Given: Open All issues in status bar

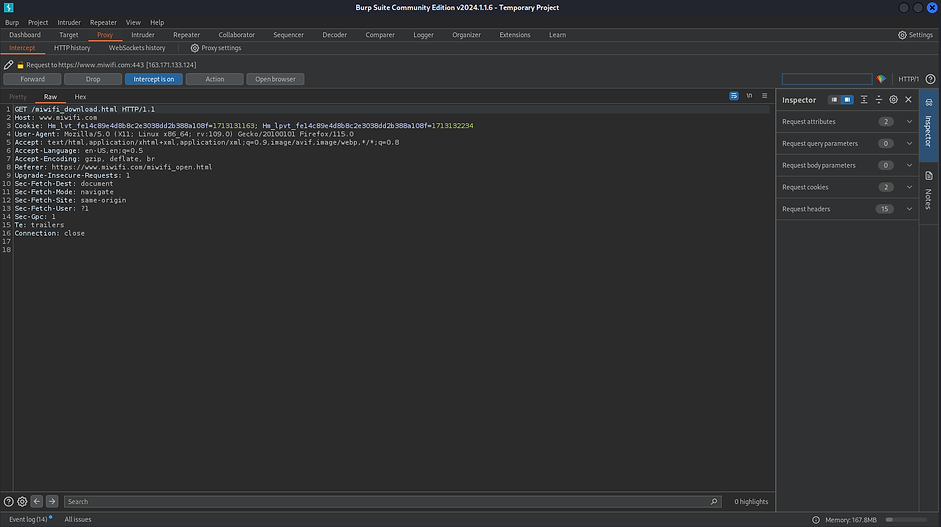Looking at the screenshot, I should point(78,520).
